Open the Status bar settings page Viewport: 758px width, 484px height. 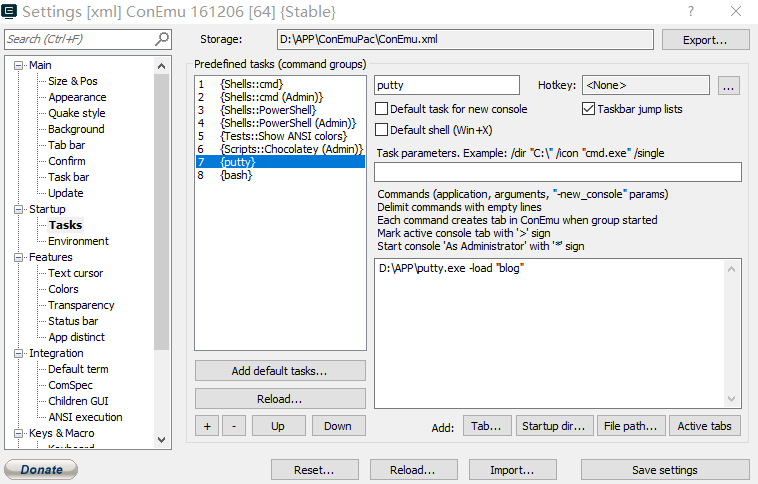click(73, 321)
